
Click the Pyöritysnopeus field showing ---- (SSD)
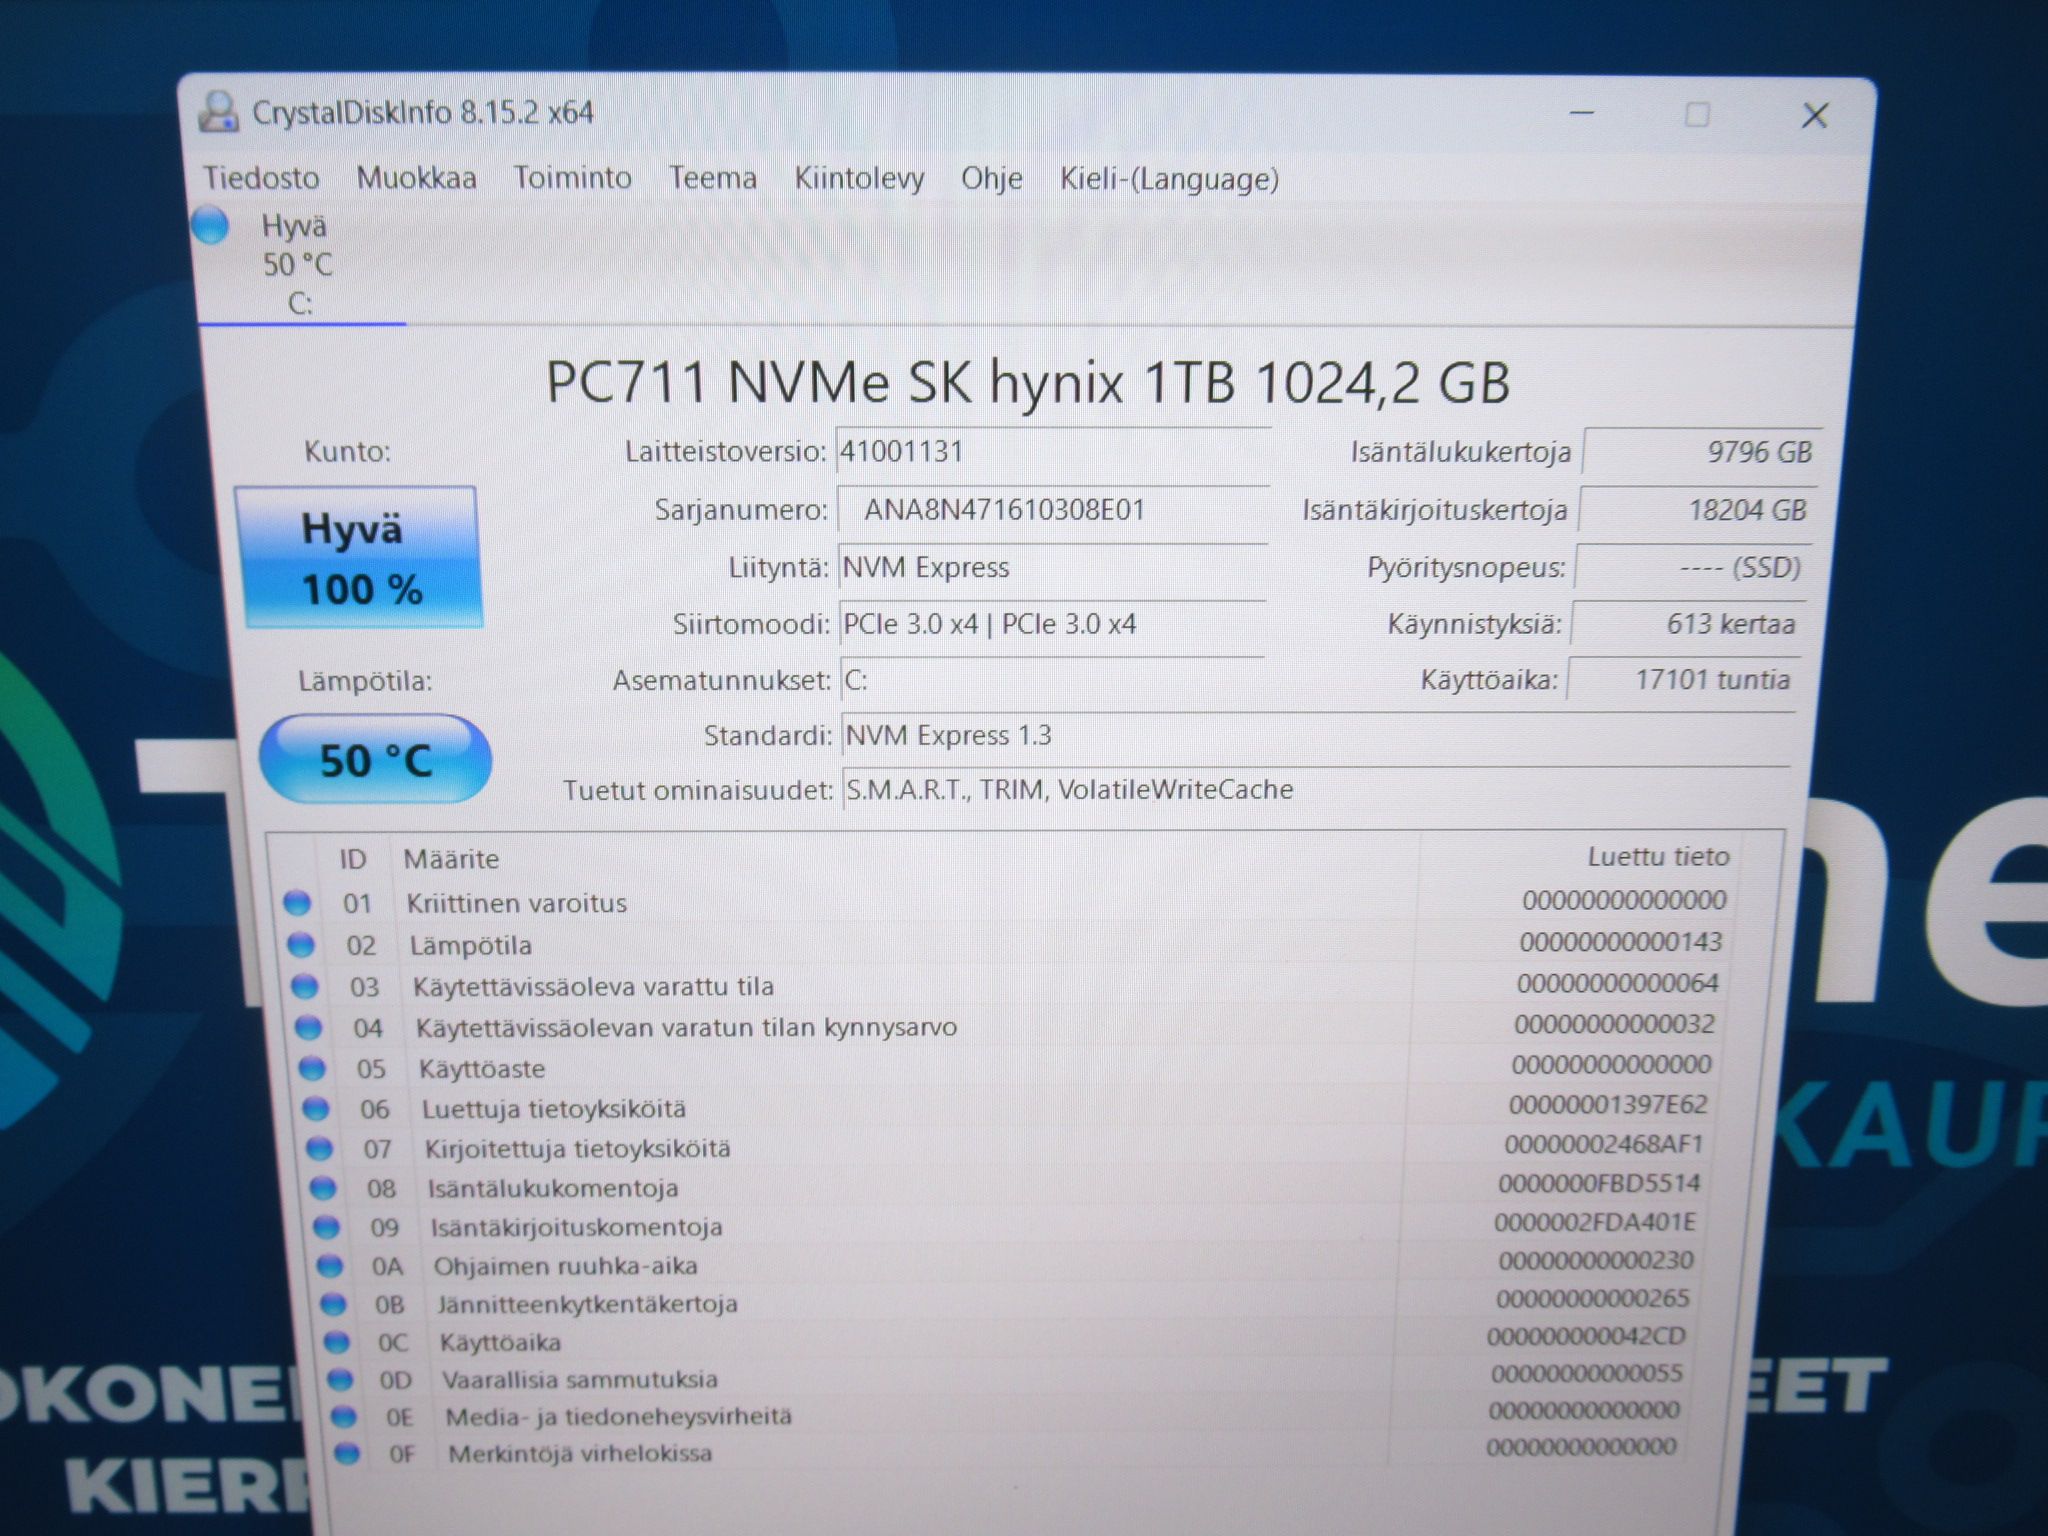click(x=1692, y=567)
